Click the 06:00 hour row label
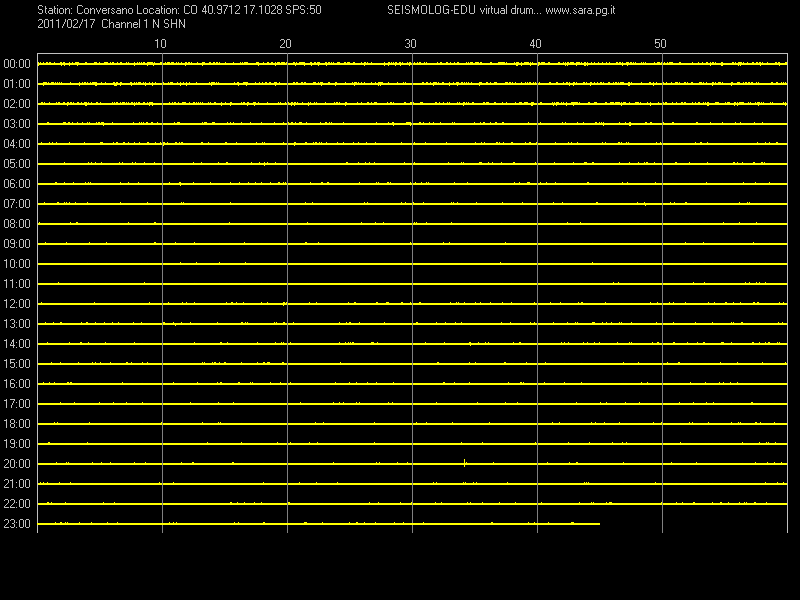The width and height of the screenshot is (800, 600). point(17,184)
